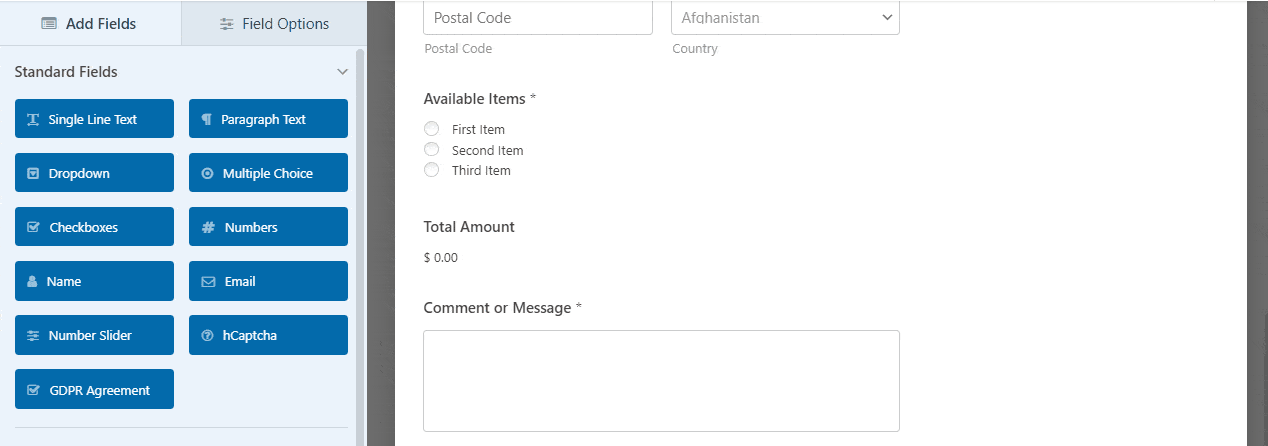Add a Number Slider field
The width and height of the screenshot is (1268, 446).
(x=94, y=335)
